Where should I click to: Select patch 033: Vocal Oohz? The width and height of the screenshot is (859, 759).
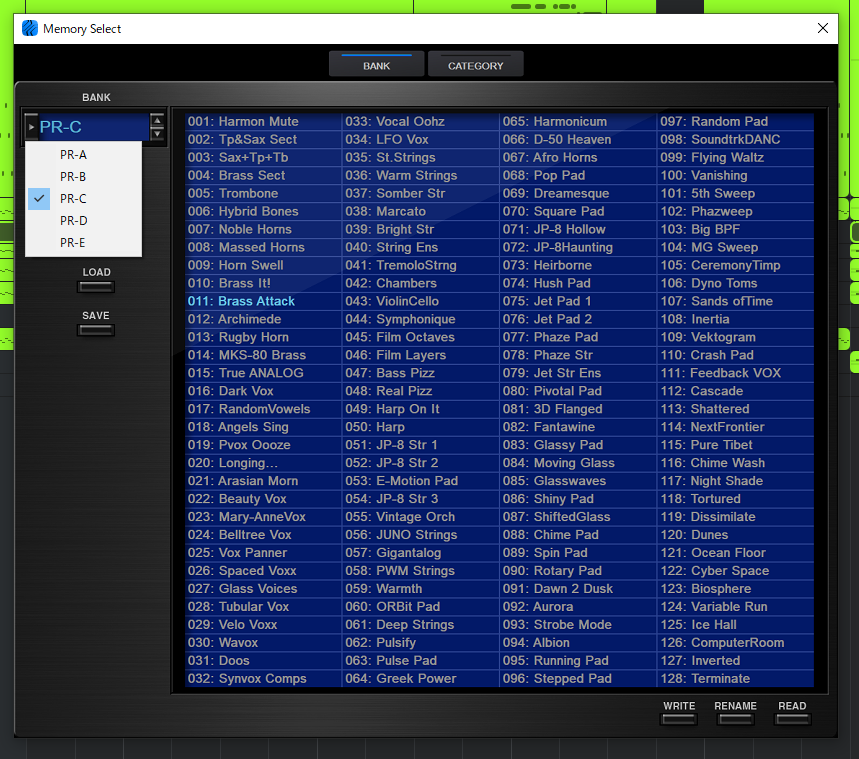tap(421, 122)
